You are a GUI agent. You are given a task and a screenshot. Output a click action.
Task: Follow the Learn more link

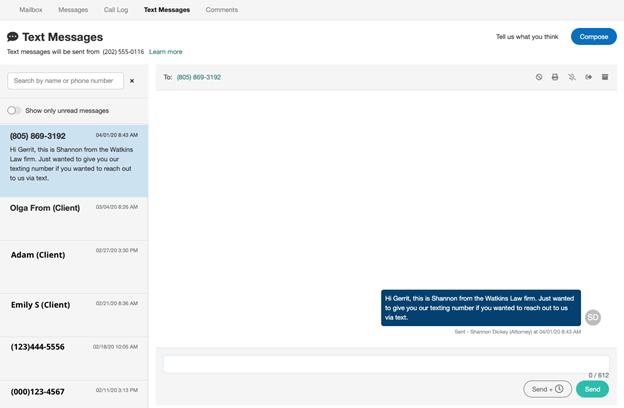[x=166, y=51]
